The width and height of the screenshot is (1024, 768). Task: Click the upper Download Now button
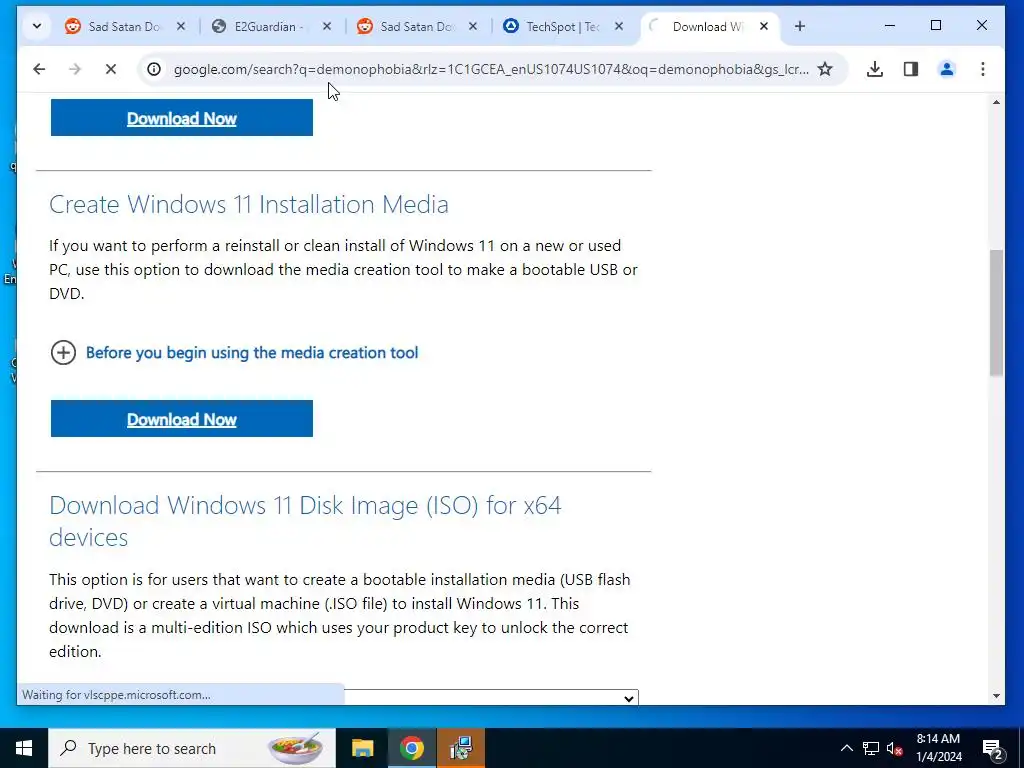coord(182,118)
